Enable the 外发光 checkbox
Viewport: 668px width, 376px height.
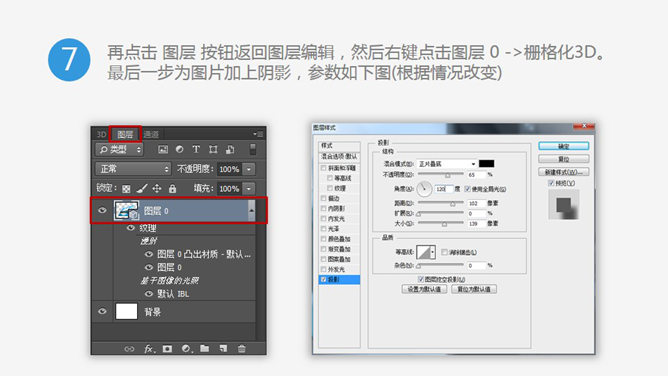click(324, 269)
